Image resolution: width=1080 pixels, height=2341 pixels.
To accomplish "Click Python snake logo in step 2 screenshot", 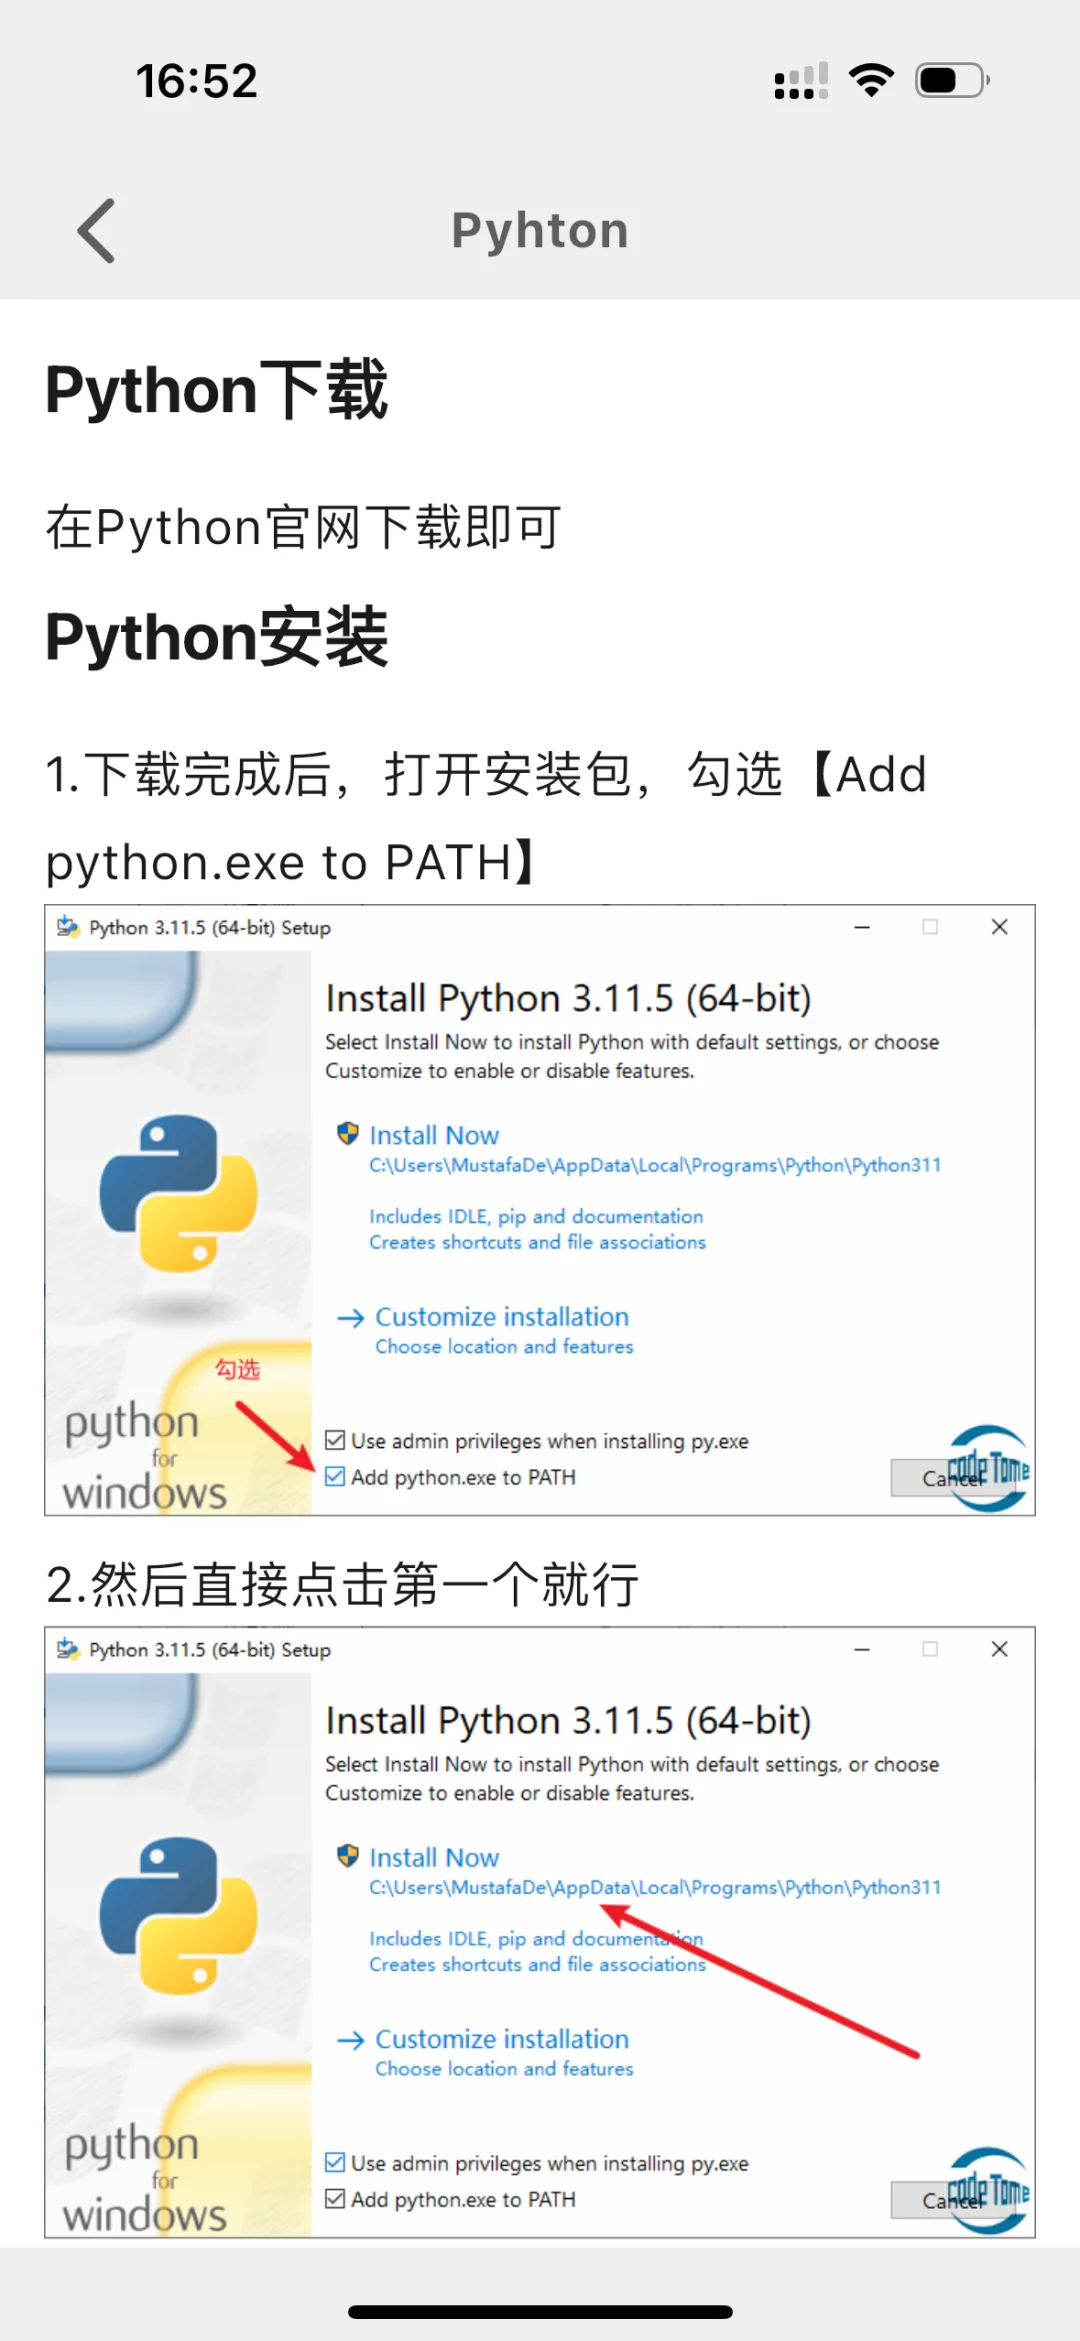I will click(x=179, y=1915).
